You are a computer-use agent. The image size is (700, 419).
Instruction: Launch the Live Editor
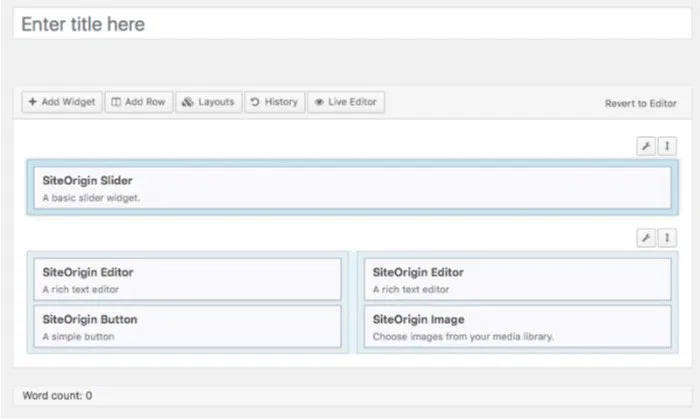click(346, 102)
